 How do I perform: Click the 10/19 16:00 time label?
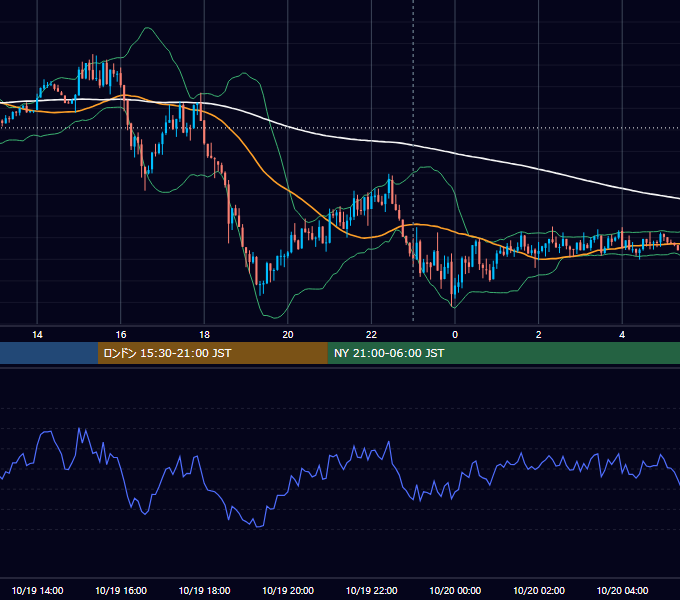[121, 590]
